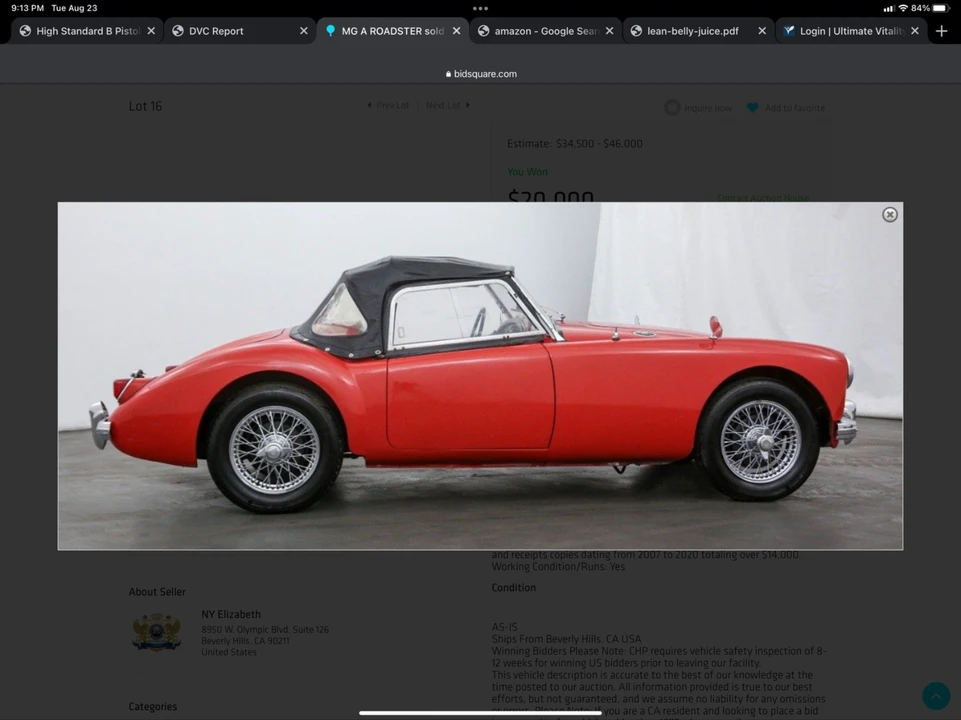Click the Add to favorite text link
Screen dimensions: 961x720
(x=794, y=108)
